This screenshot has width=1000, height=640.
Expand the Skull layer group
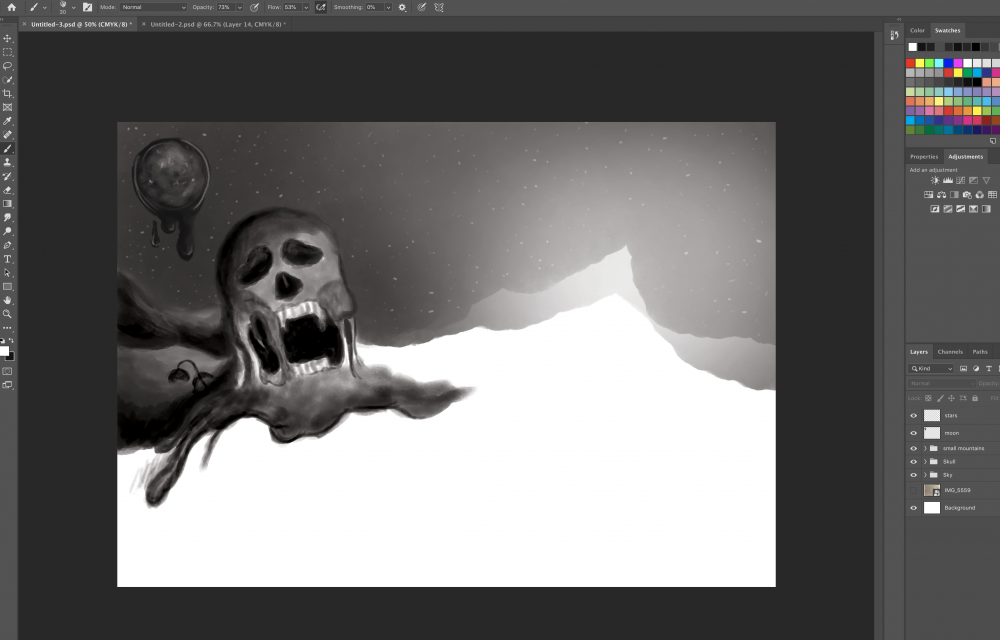point(924,462)
